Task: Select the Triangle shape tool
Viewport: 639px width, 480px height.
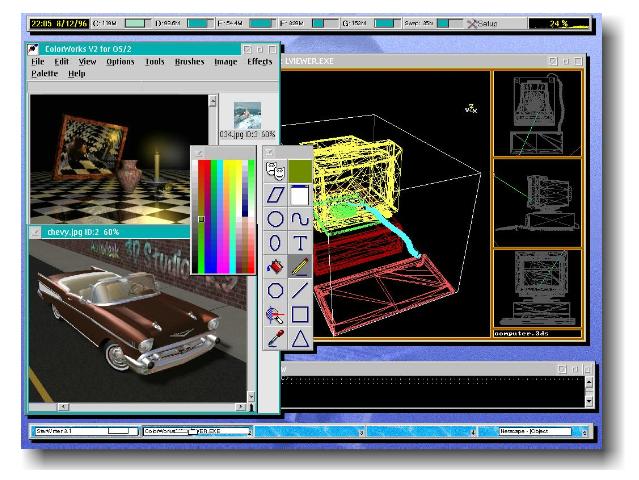Action: 300,339
